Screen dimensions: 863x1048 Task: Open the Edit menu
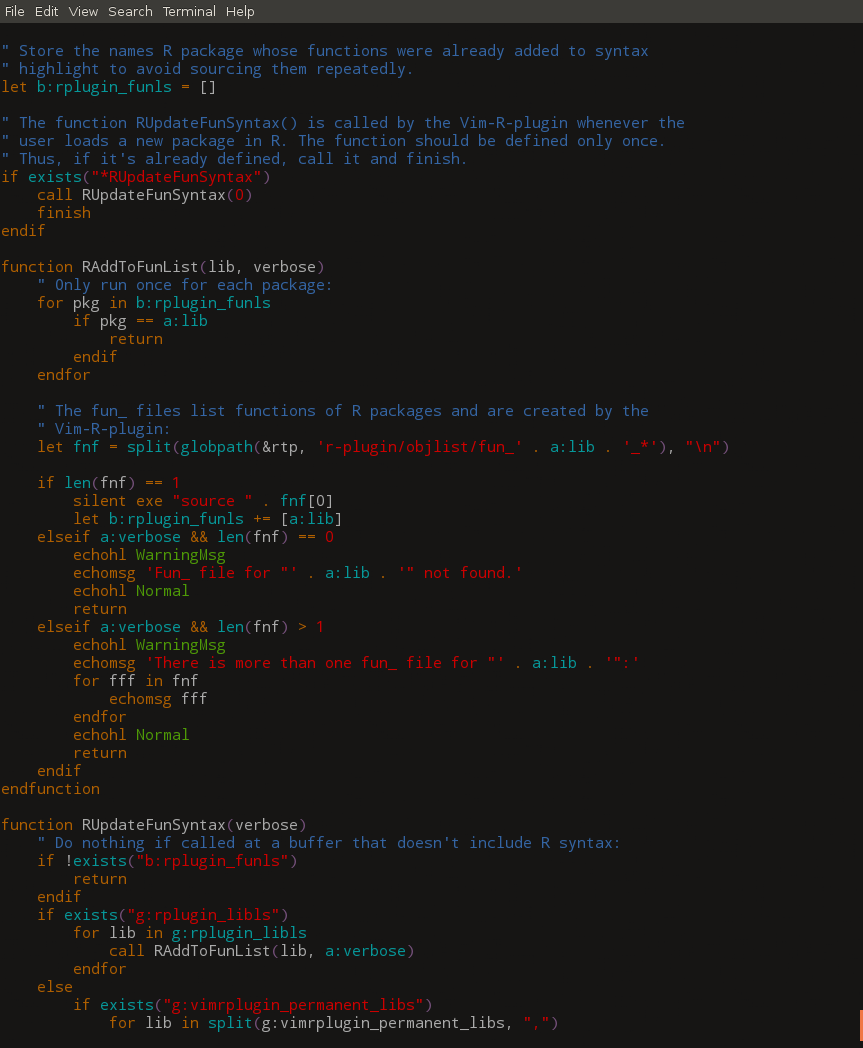point(46,11)
